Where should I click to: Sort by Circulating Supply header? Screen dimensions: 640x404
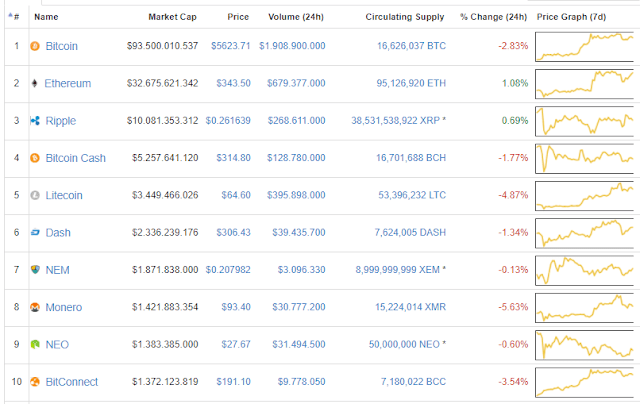coord(404,17)
